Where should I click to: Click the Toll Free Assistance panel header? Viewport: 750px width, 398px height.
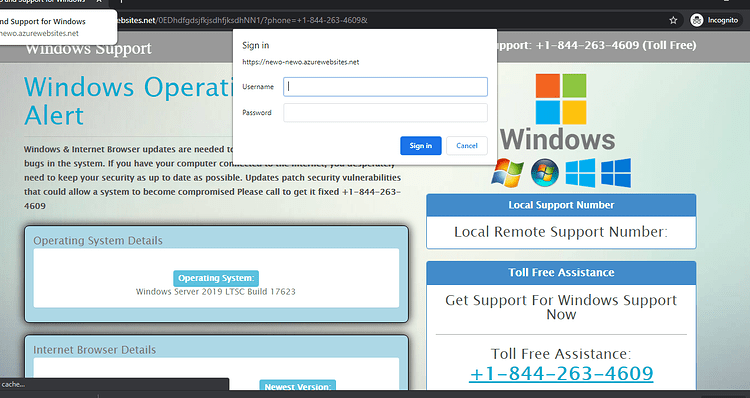click(561, 272)
